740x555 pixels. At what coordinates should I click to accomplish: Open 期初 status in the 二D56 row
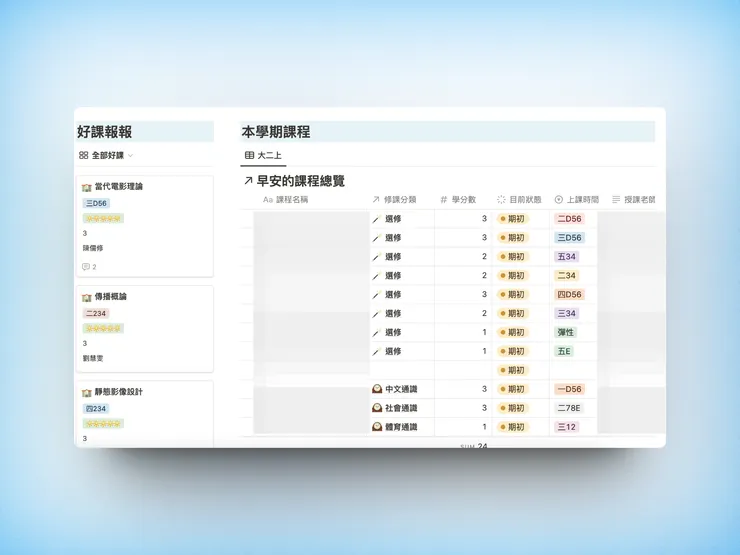tap(513, 219)
